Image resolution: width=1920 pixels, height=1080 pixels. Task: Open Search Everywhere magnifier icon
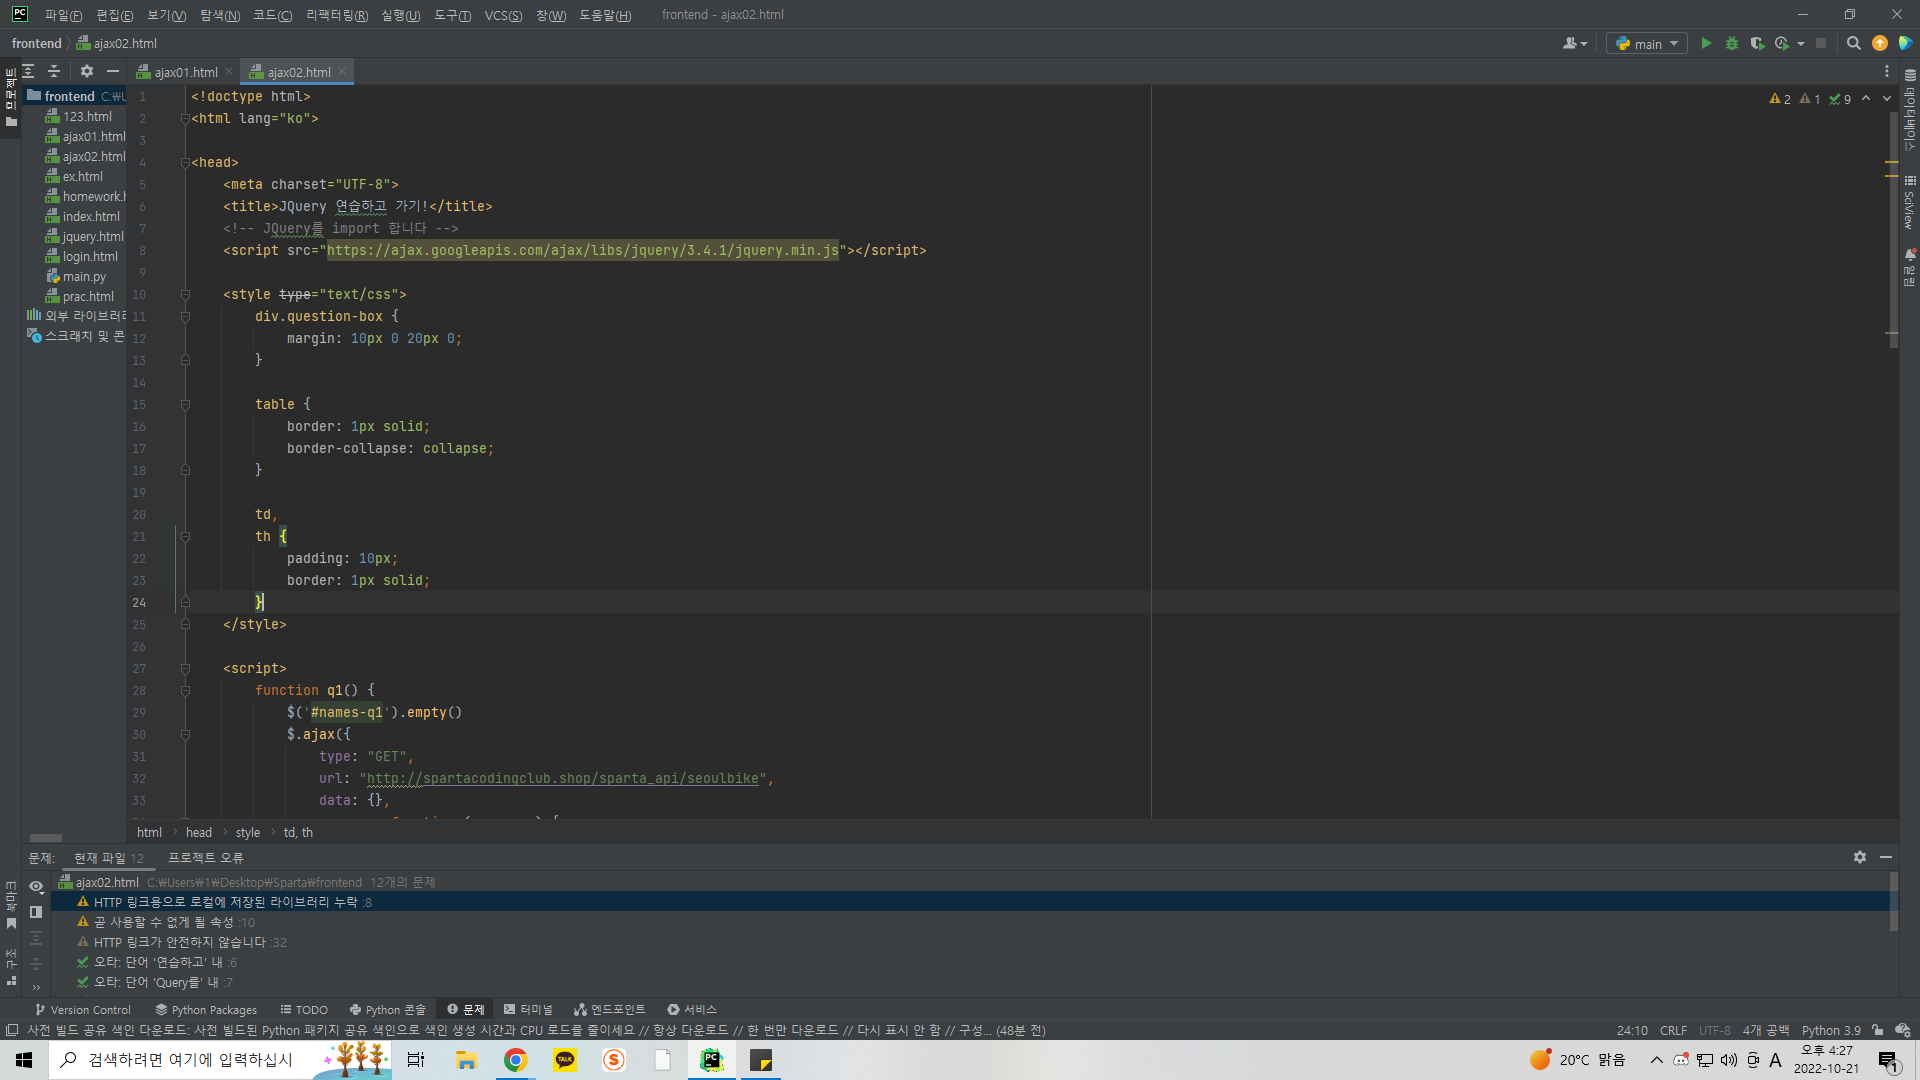(1854, 44)
